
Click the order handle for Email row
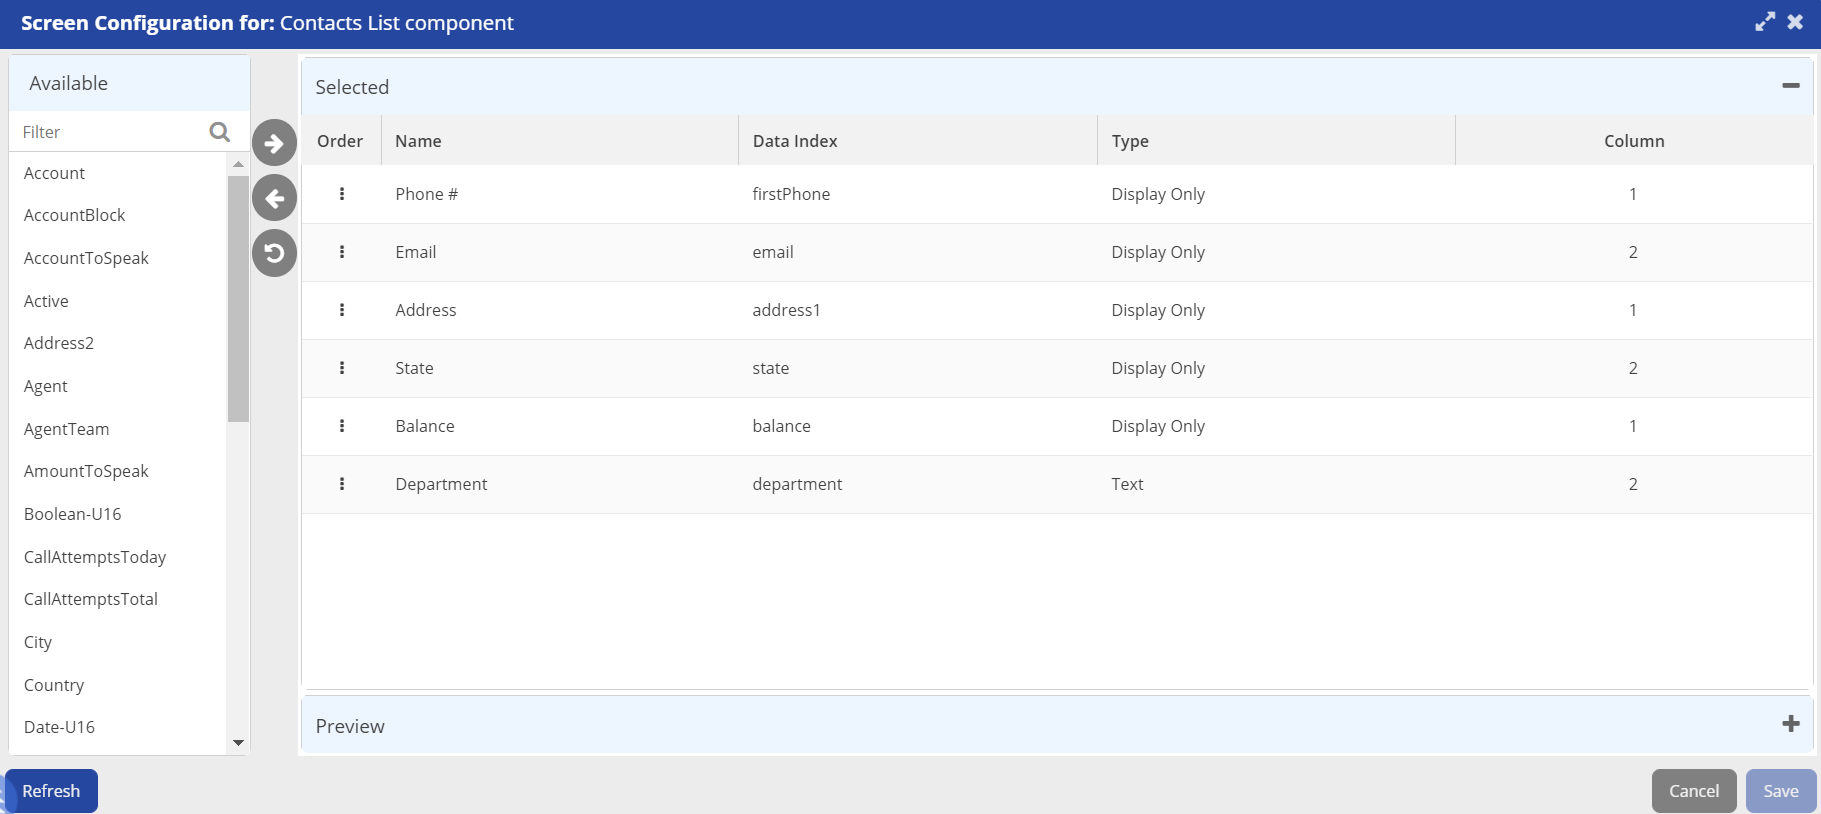point(342,252)
